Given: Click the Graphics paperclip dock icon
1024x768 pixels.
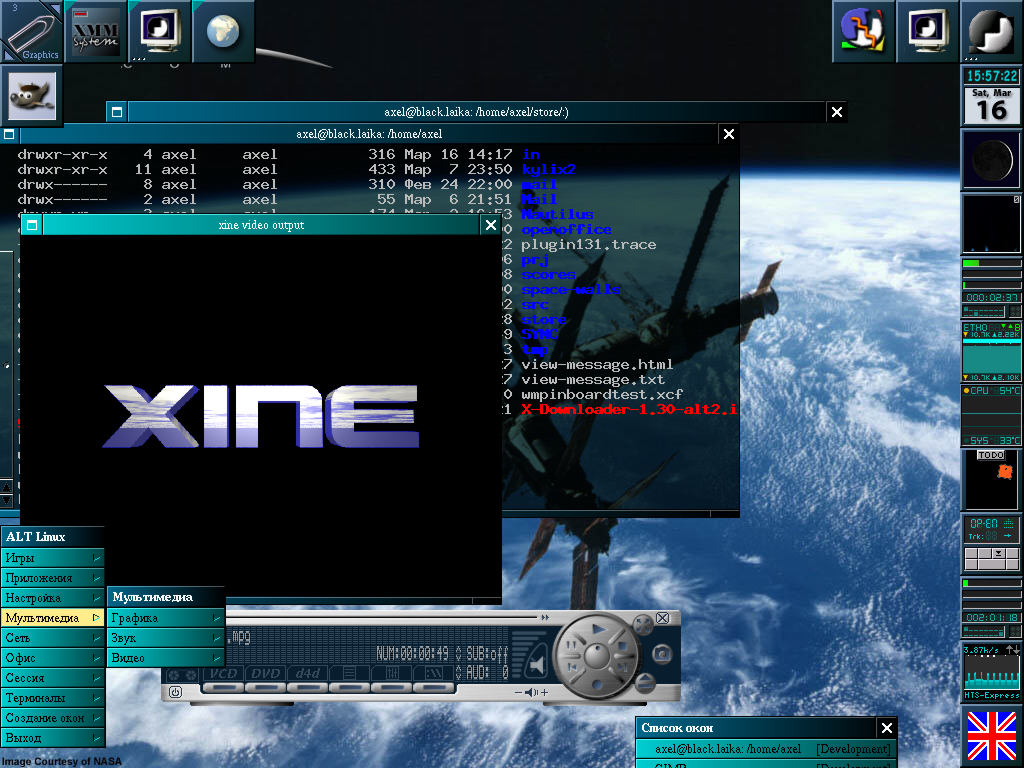Looking at the screenshot, I should point(31,31).
